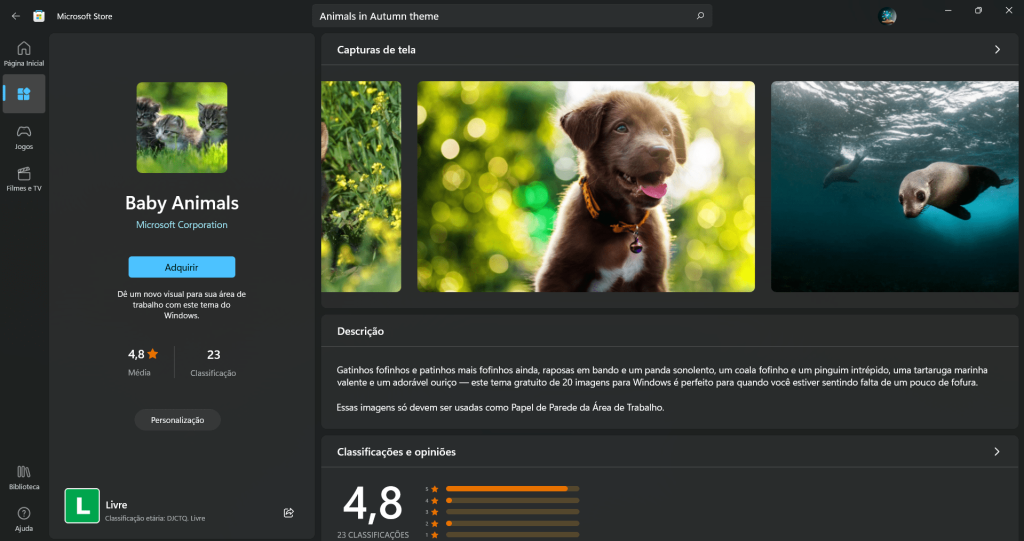Viewport: 1024px width, 541px height.
Task: Click the Adquirir button
Action: pyautogui.click(x=182, y=267)
